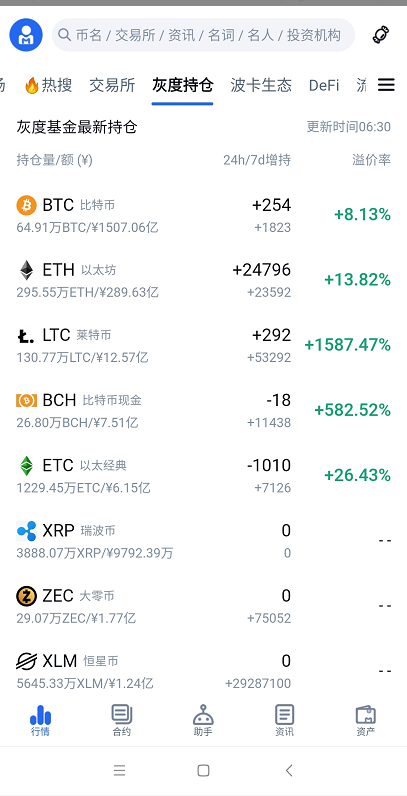Open the hamburger category menu
This screenshot has height=796, width=407.
click(x=386, y=85)
